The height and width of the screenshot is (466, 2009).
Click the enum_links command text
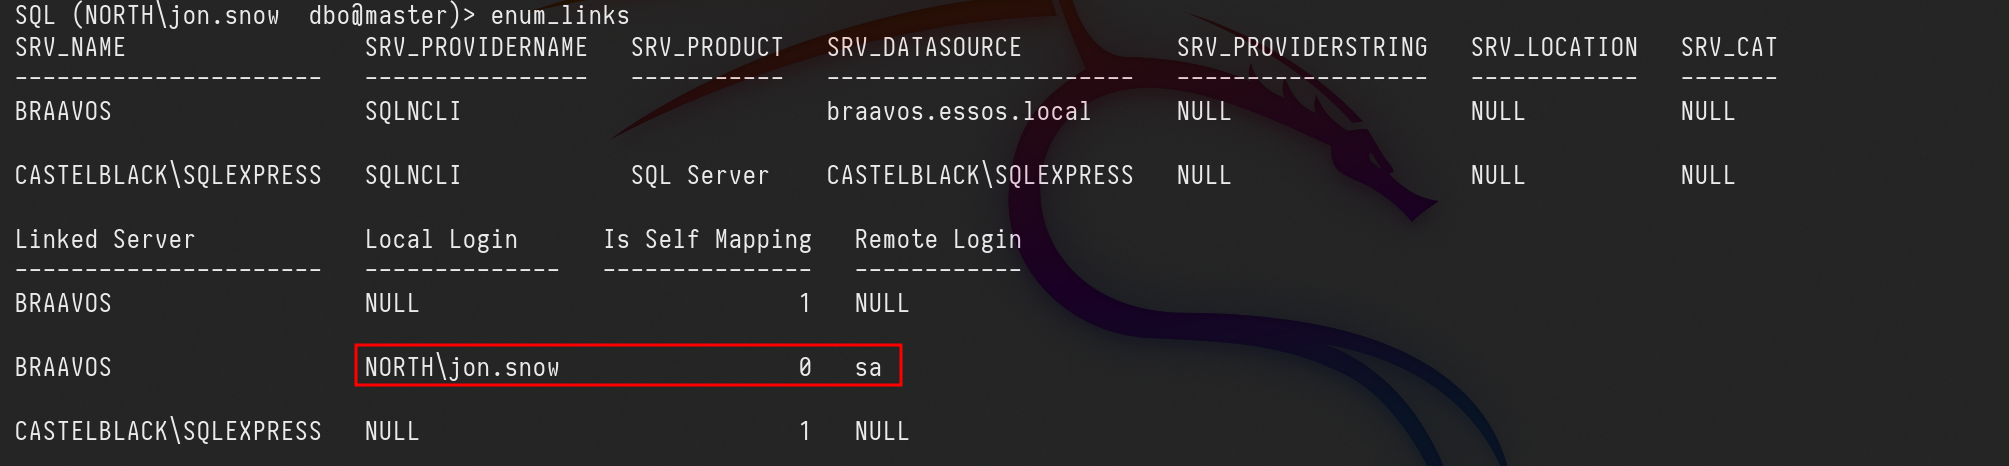coord(559,16)
